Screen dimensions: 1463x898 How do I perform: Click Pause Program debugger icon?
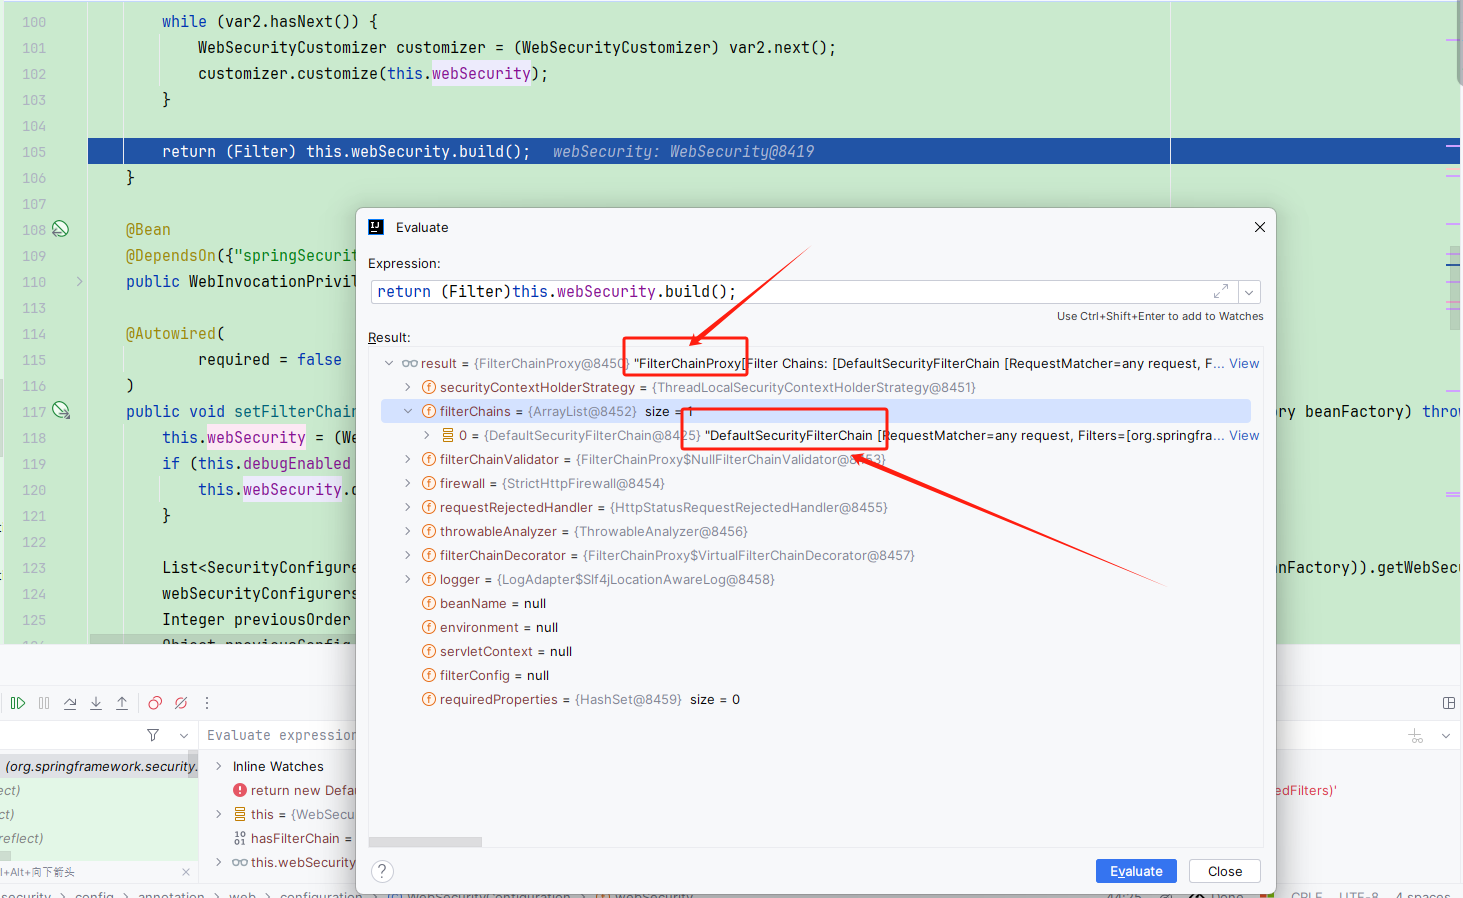pos(44,703)
